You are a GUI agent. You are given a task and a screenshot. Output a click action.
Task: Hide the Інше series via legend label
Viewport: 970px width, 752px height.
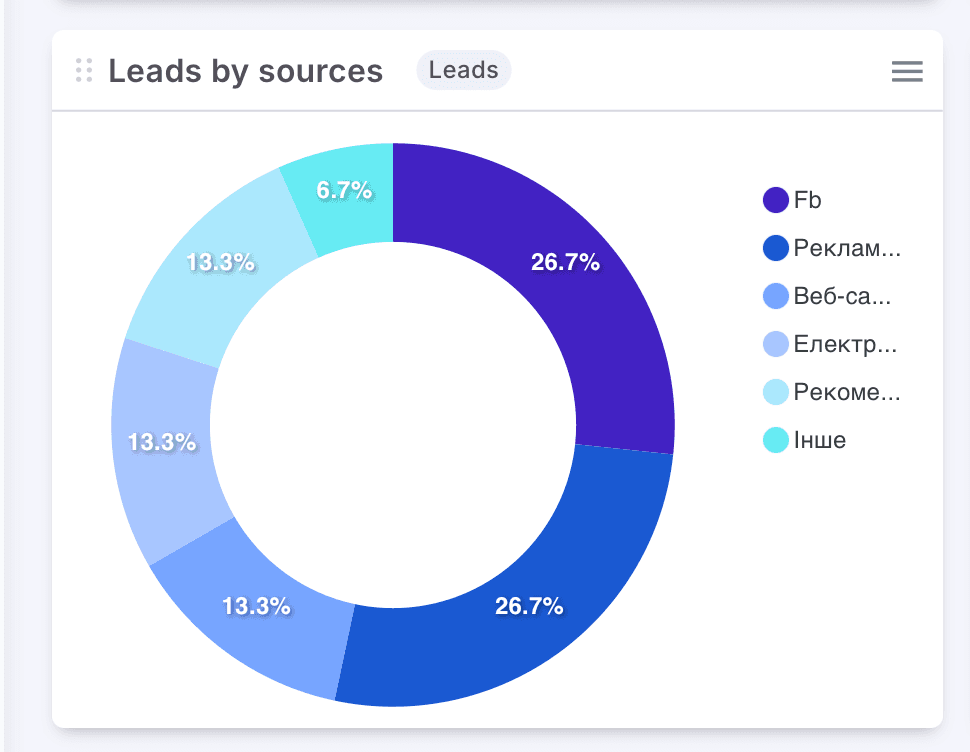tap(820, 440)
